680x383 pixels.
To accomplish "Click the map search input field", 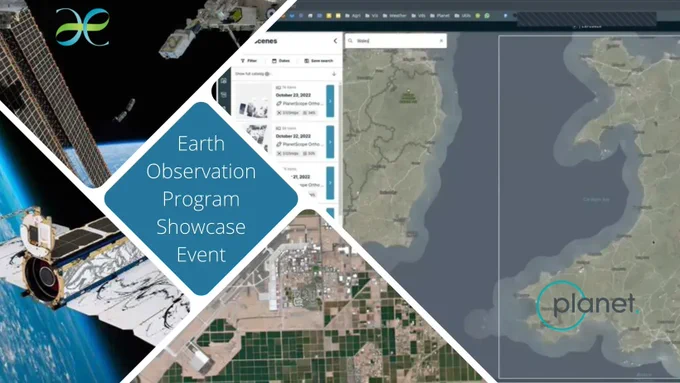I will coord(396,41).
